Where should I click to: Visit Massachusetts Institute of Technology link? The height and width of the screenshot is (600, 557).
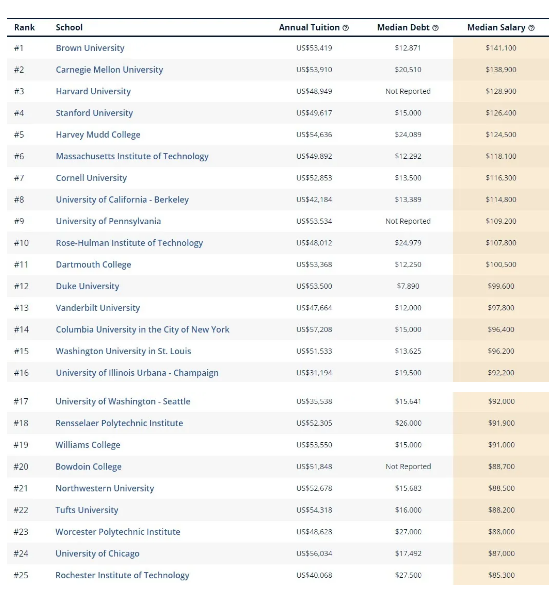tap(132, 156)
